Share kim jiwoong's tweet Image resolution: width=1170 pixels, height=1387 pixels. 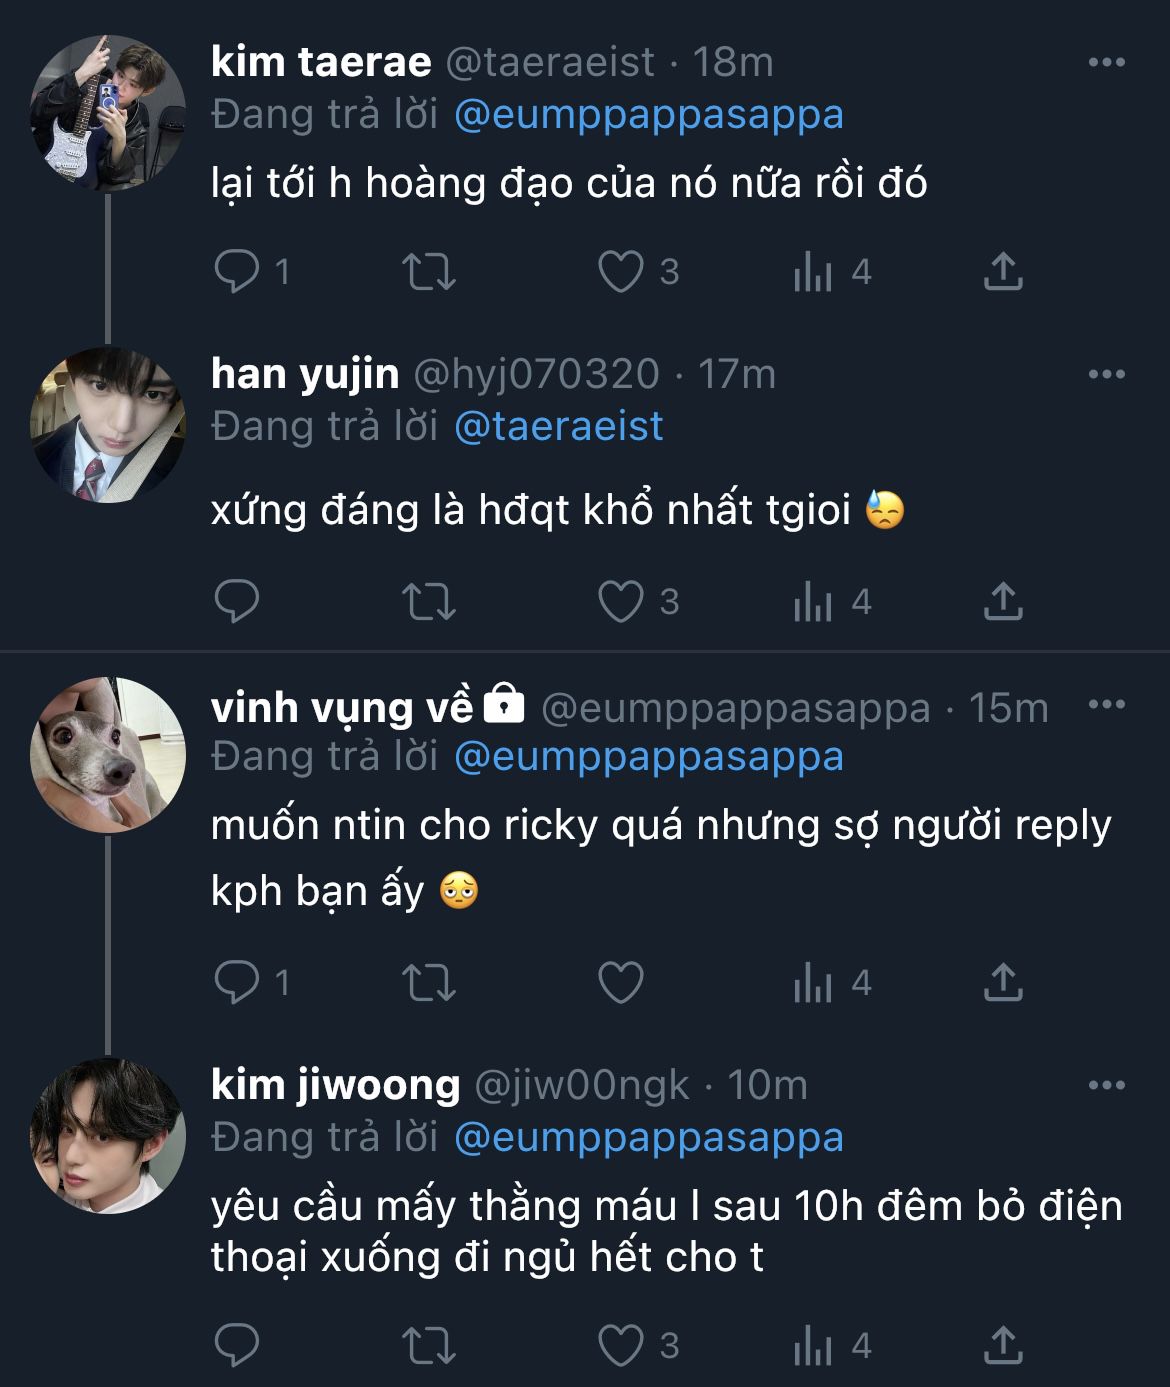(1002, 1345)
